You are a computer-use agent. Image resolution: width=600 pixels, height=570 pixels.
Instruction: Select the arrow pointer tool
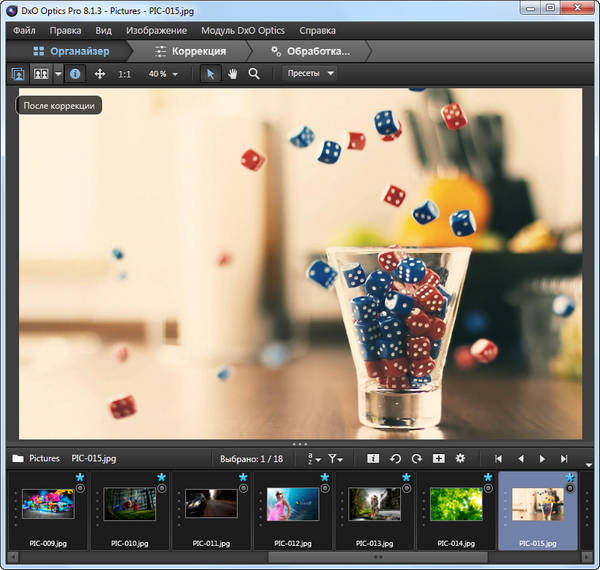coord(210,74)
